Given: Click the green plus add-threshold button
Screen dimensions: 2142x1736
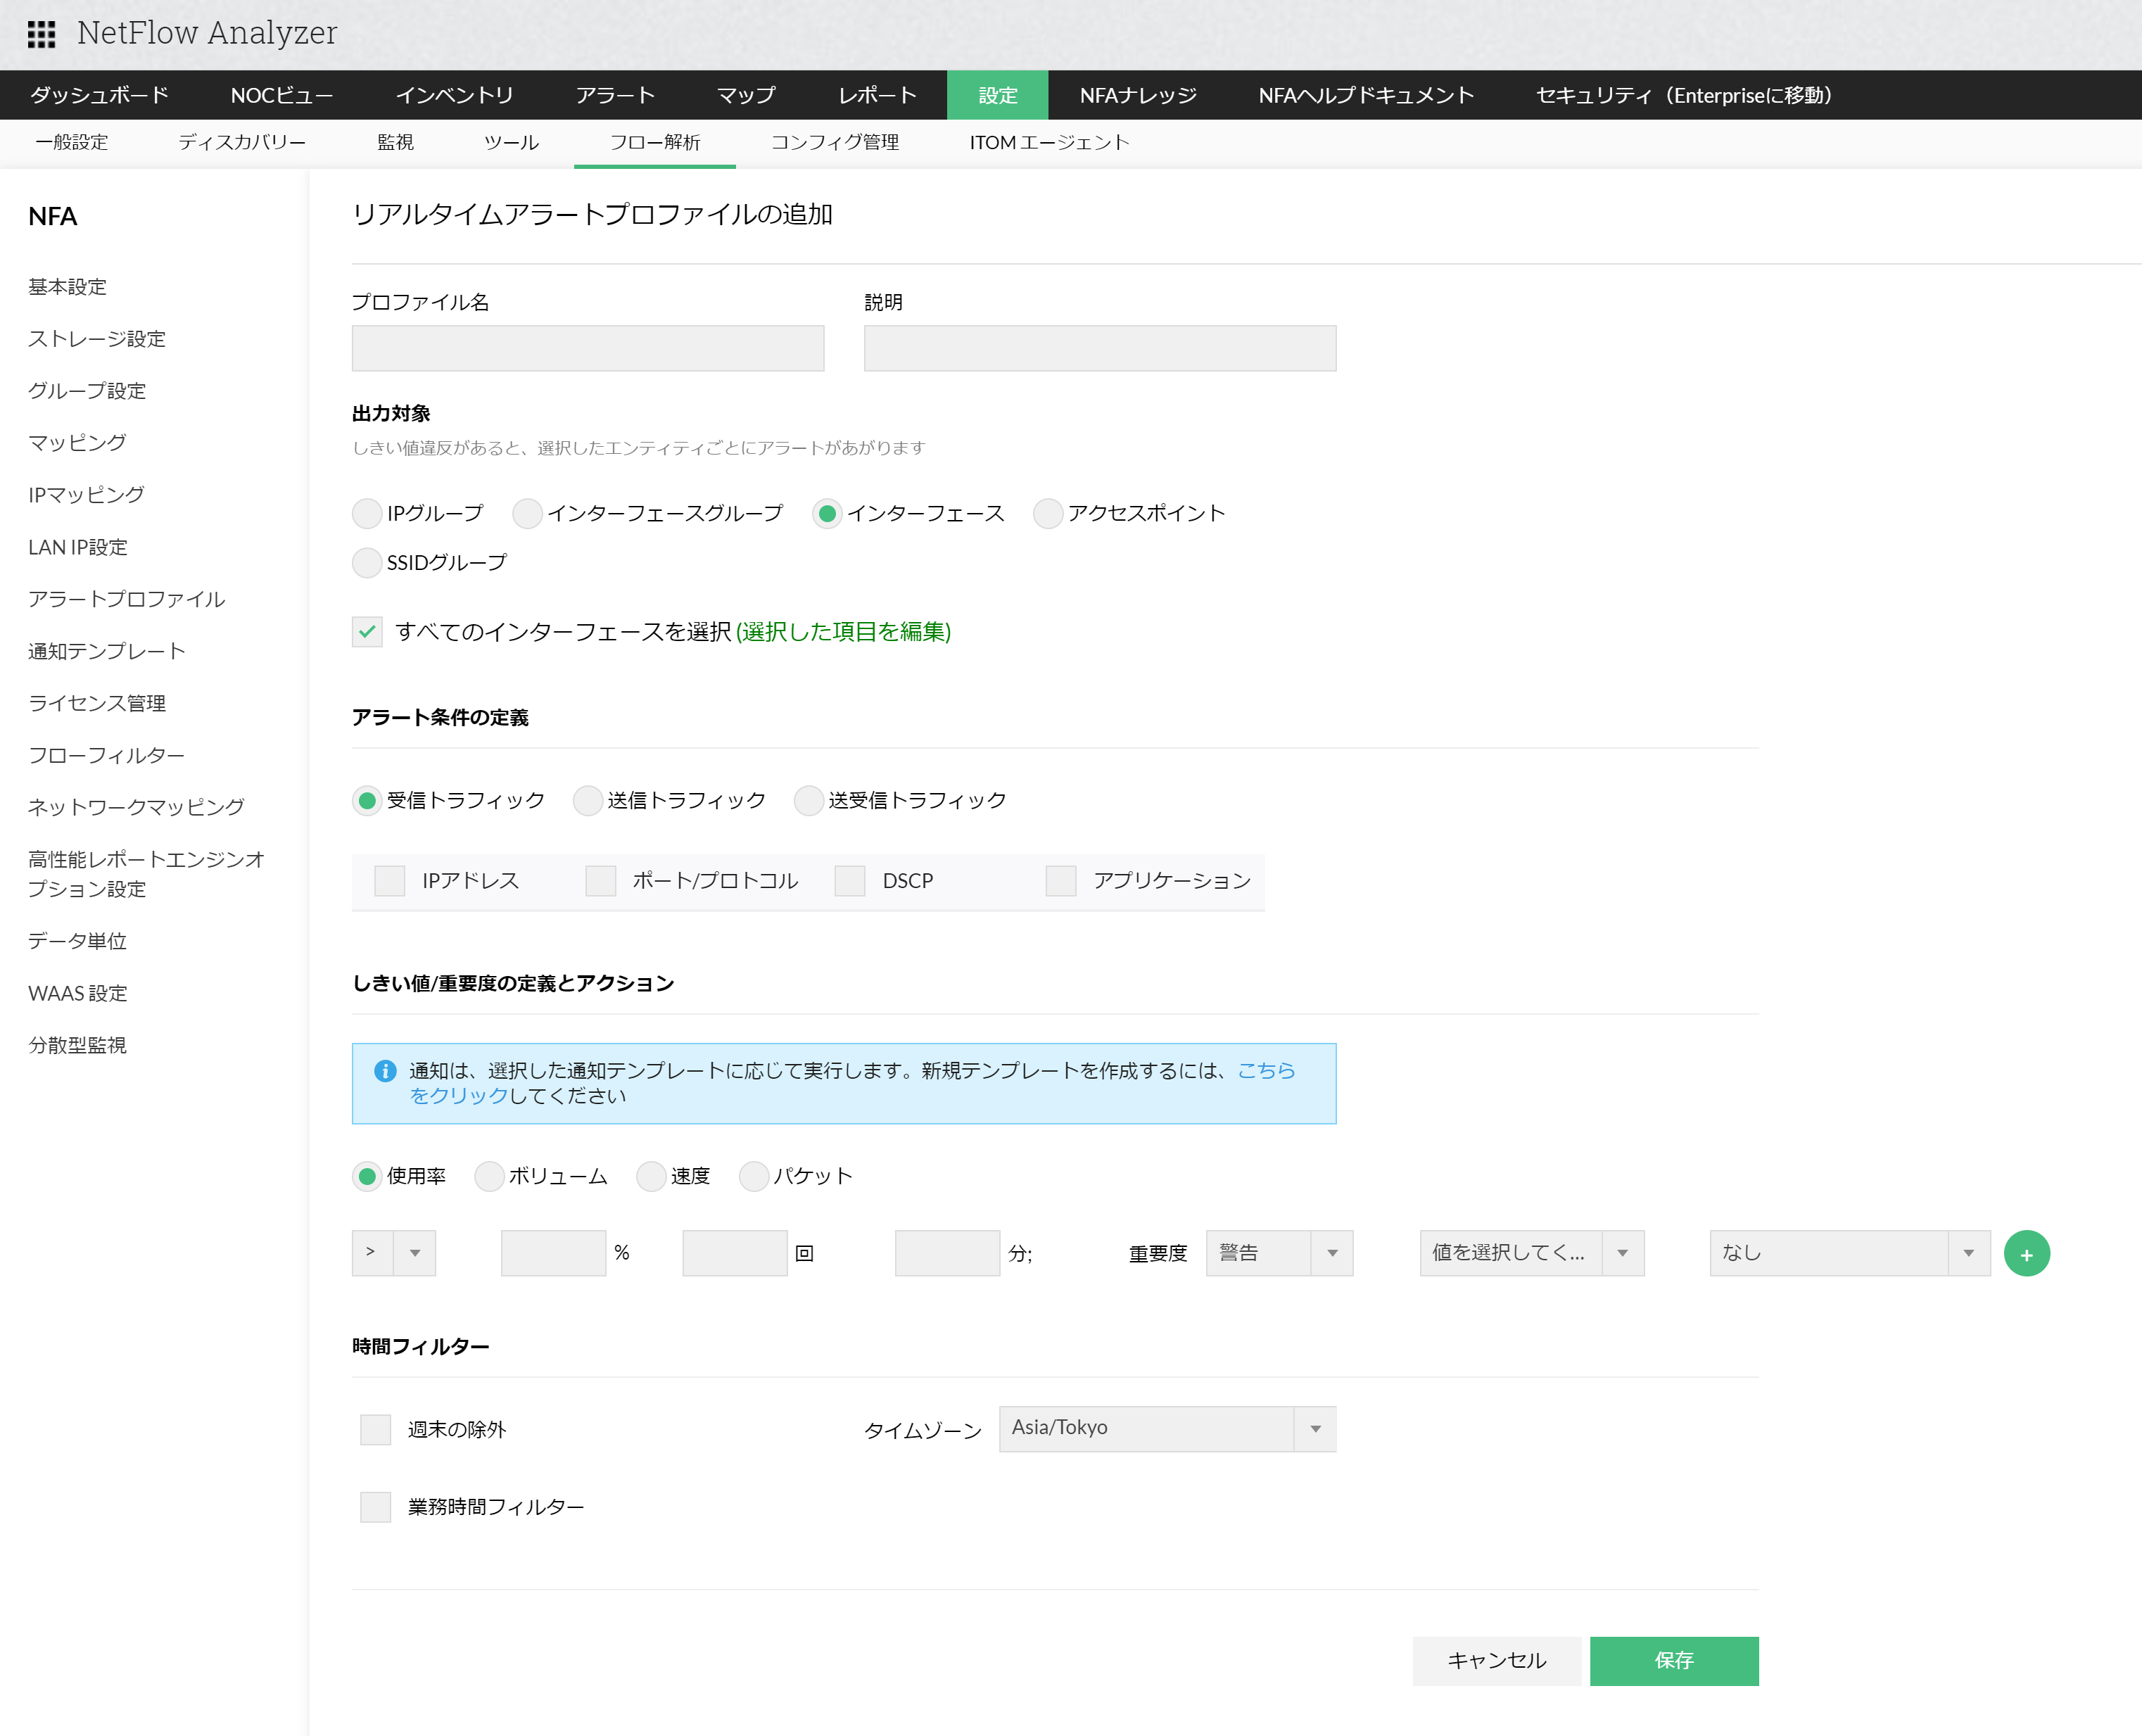Looking at the screenshot, I should point(2026,1254).
